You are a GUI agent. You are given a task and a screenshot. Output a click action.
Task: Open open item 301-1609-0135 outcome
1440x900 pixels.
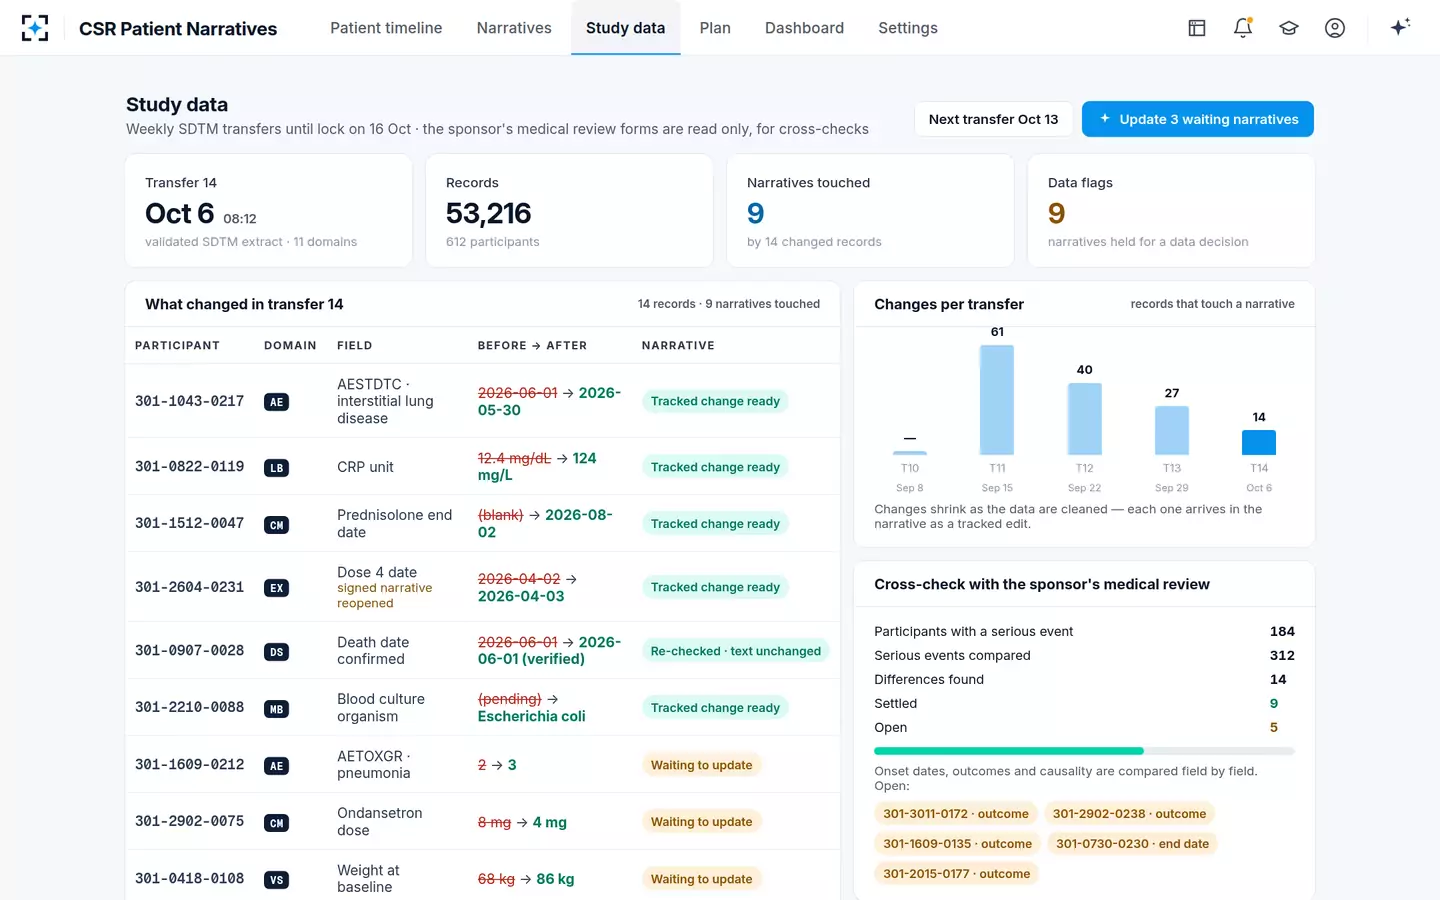(957, 844)
